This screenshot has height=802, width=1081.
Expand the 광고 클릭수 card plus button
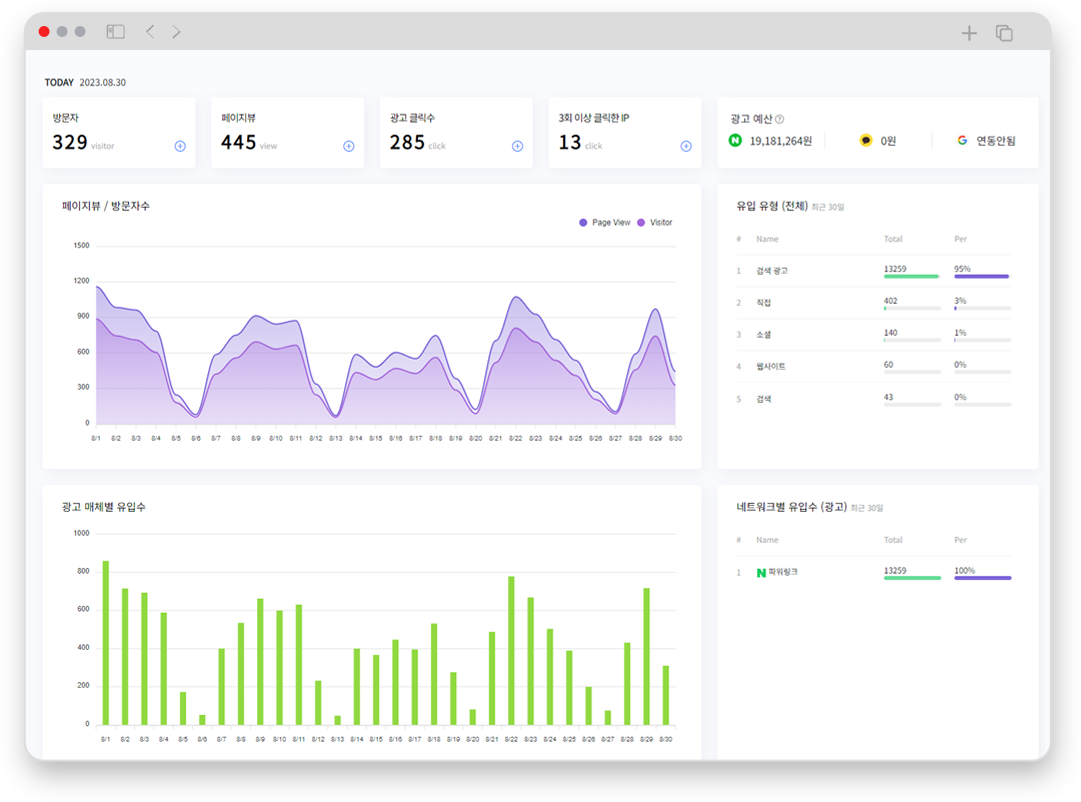coord(518,146)
